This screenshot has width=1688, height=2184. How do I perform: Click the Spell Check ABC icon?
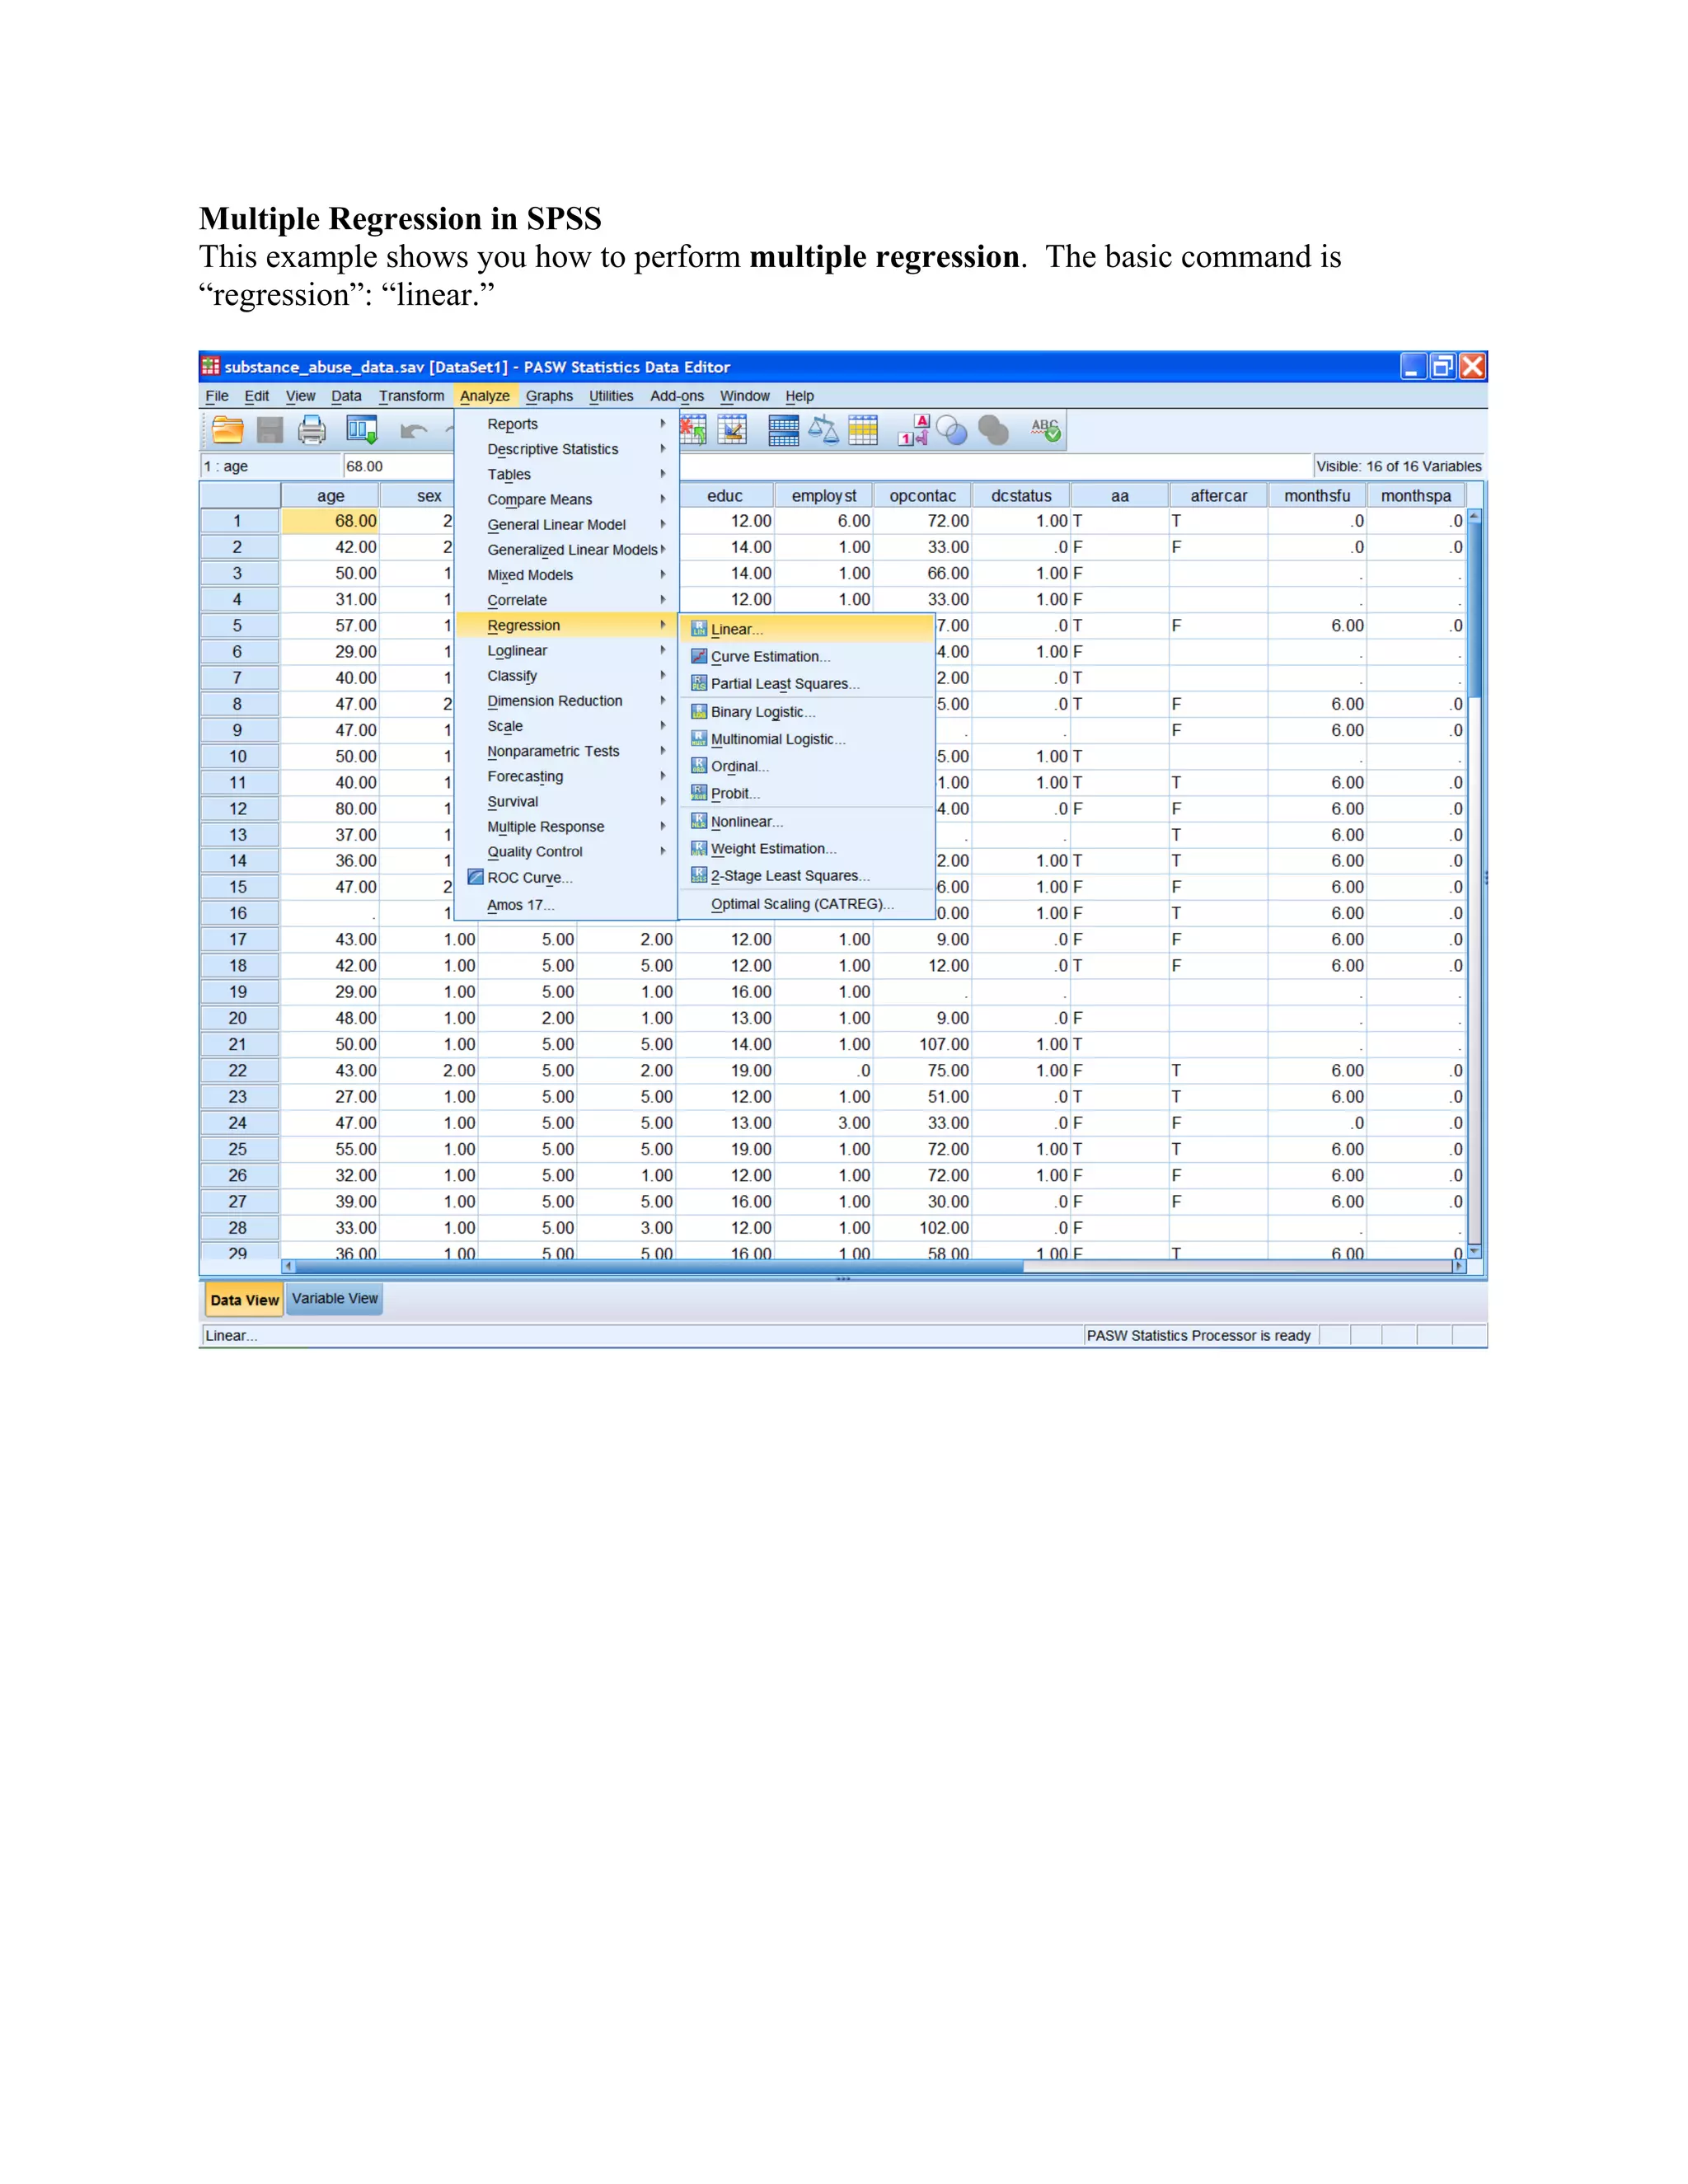[1046, 430]
